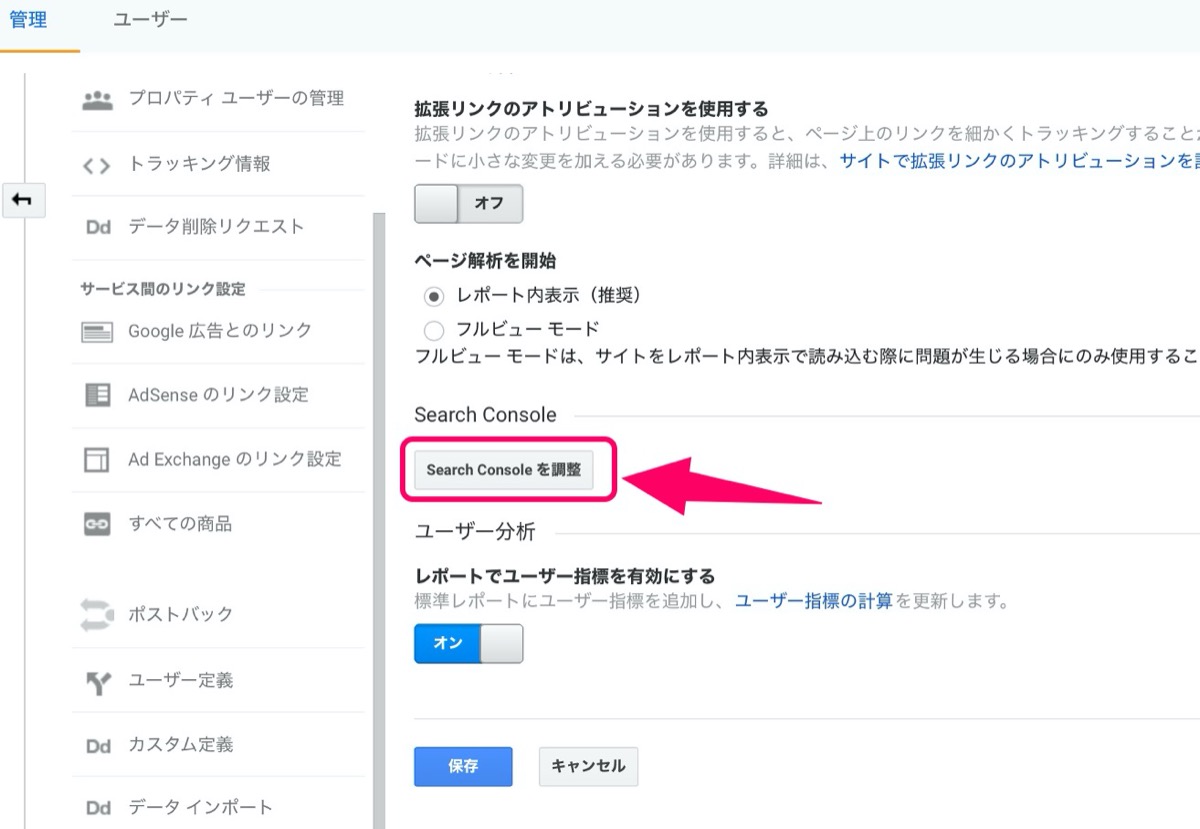Click the キャンセル button
Screen dimensions: 1200x829
pos(588,767)
